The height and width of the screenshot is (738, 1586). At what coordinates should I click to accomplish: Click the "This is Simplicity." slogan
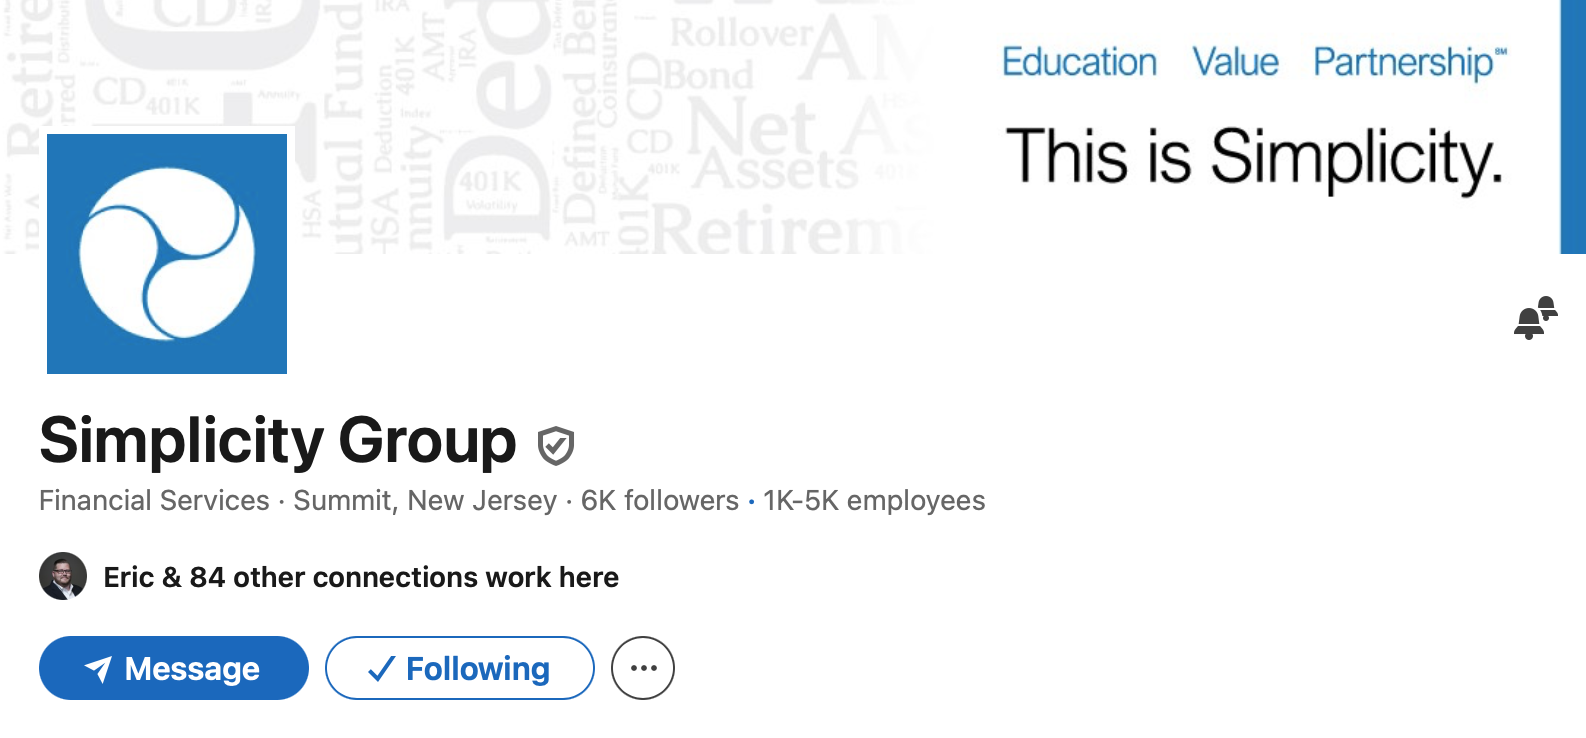pyautogui.click(x=1254, y=158)
